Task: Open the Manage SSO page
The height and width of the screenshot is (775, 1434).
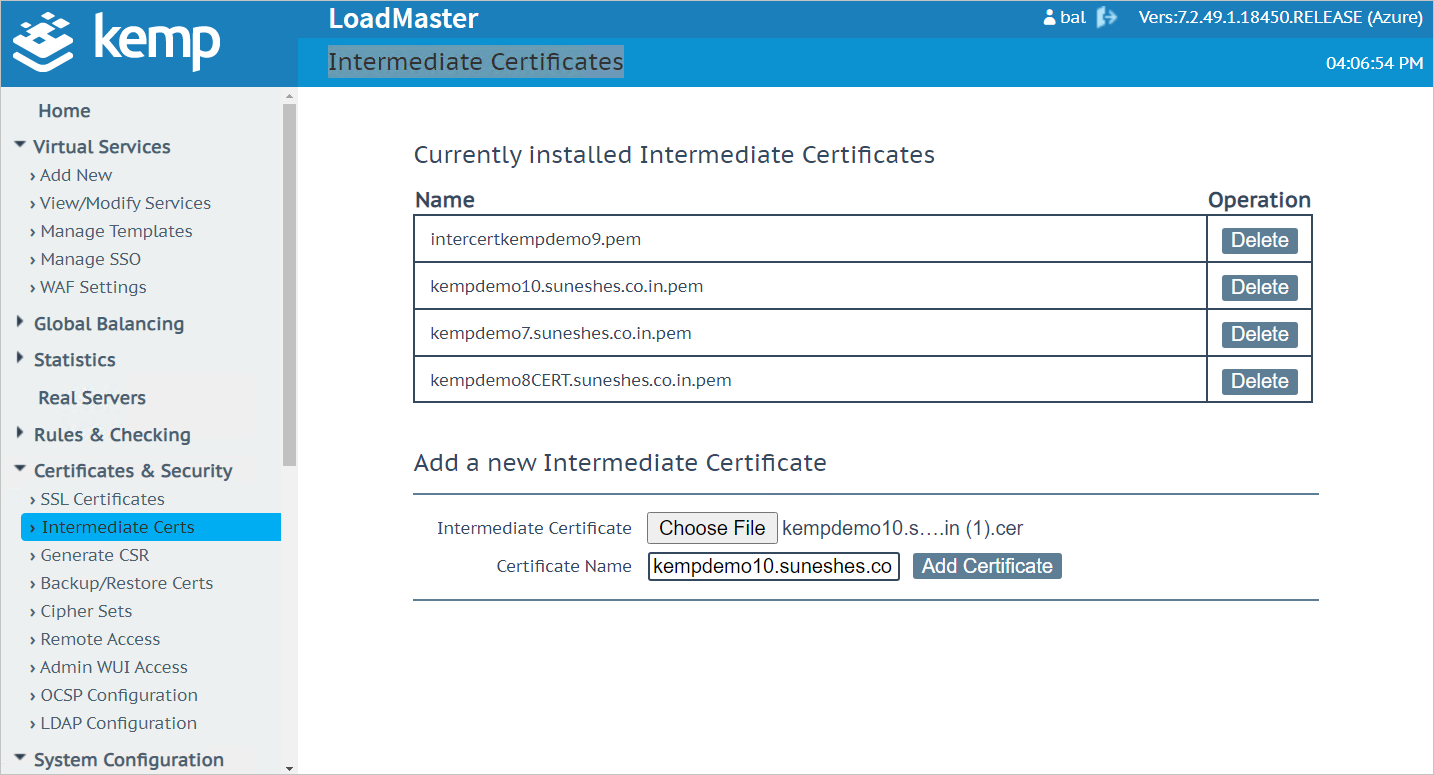Action: coord(90,258)
